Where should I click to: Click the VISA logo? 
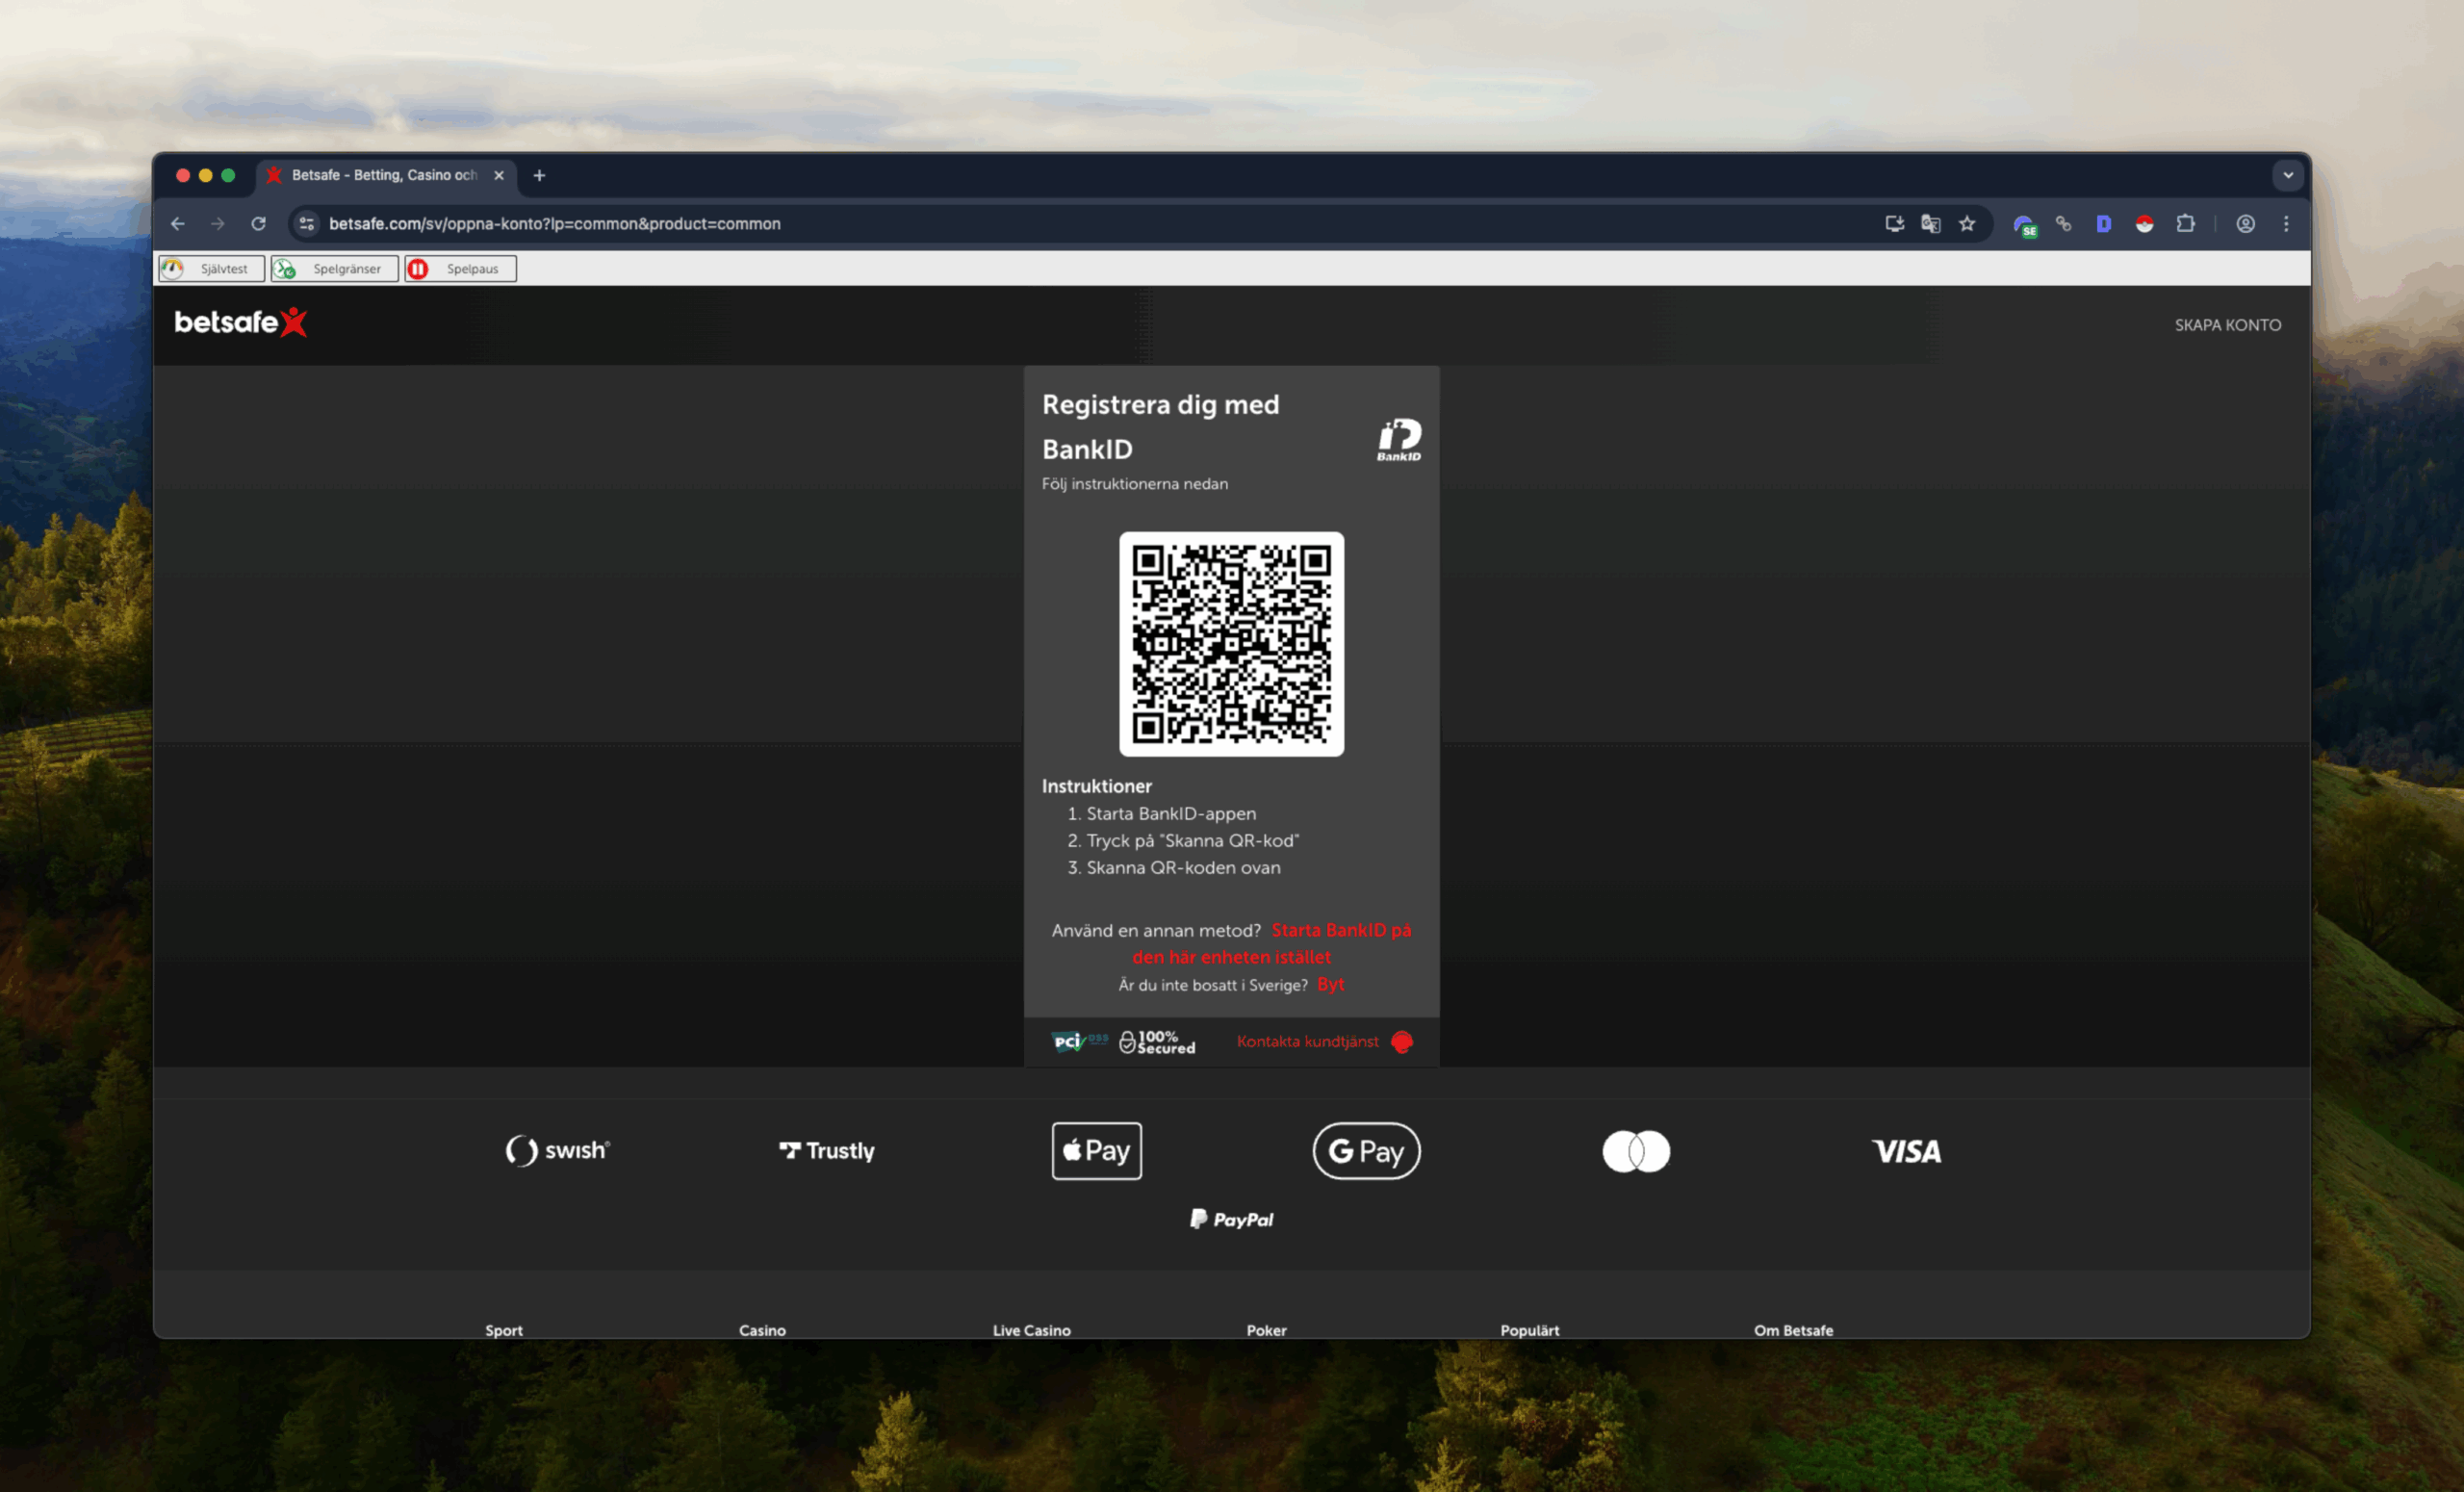coord(1906,1151)
